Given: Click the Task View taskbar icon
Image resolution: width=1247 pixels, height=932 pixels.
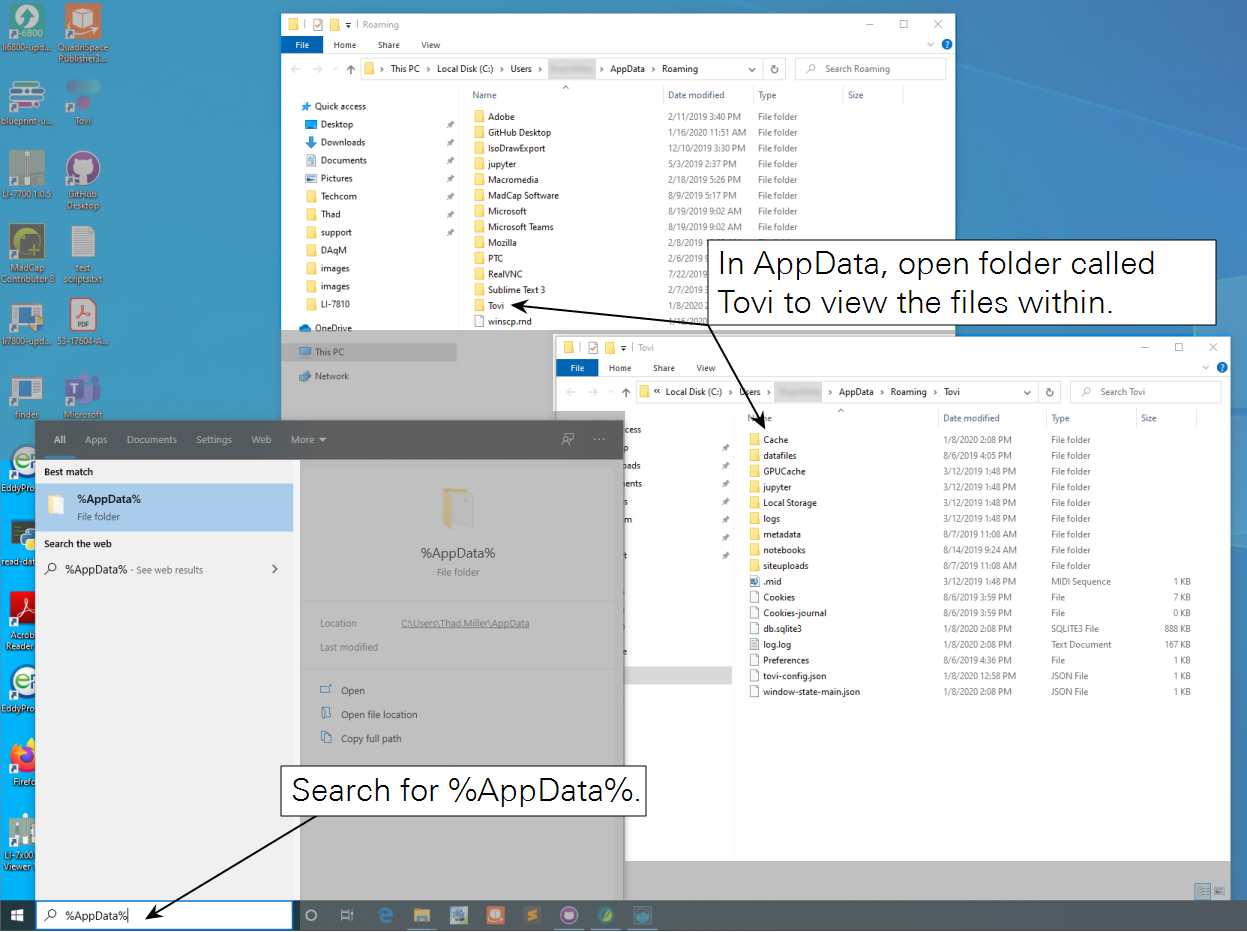Looking at the screenshot, I should pyautogui.click(x=347, y=915).
